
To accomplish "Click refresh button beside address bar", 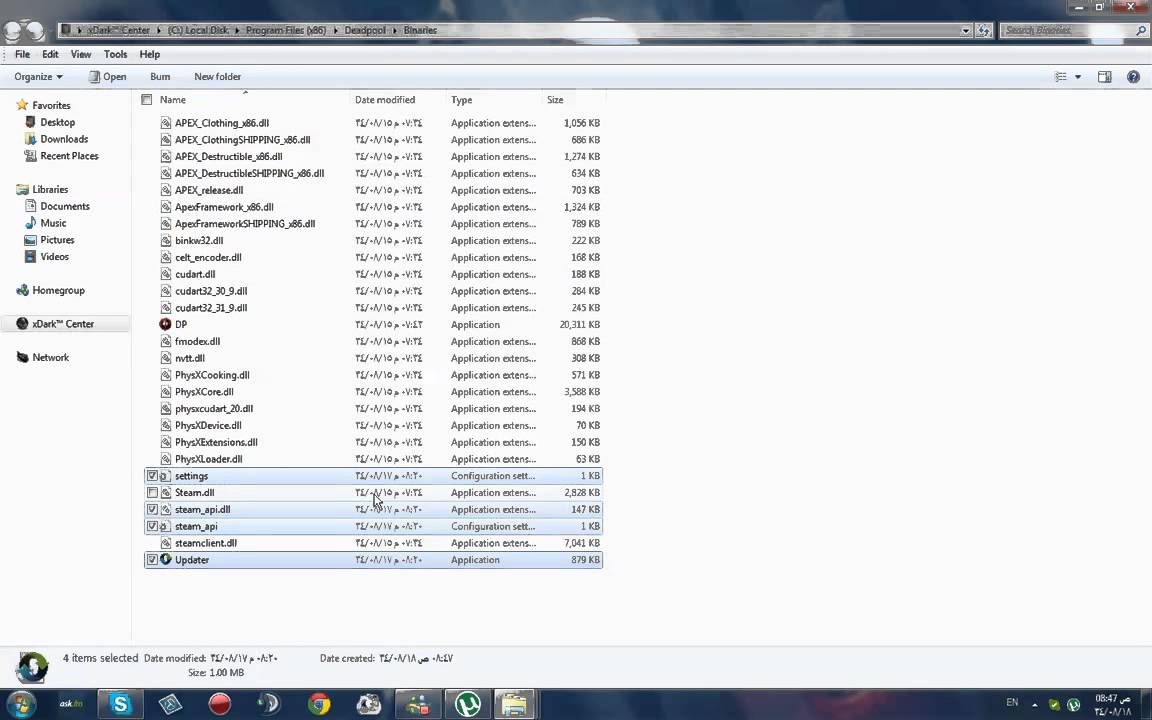I will point(984,30).
